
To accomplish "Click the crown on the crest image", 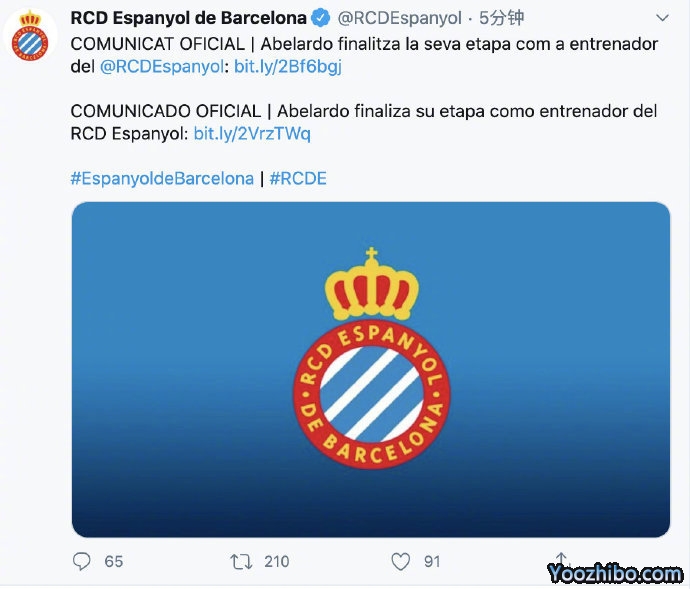I will click(372, 284).
